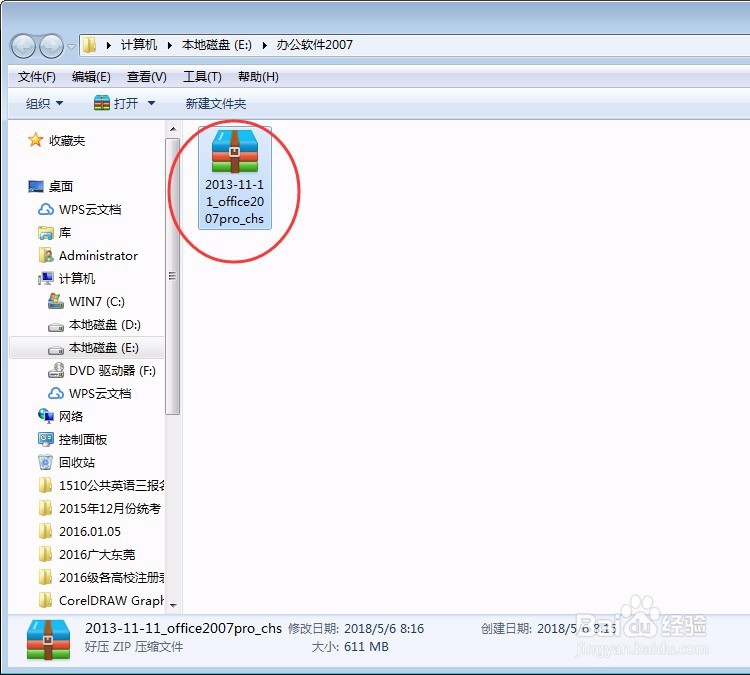Viewport: 750px width, 675px height.
Task: Click the 桌面 desktop icon
Action: [x=36, y=187]
